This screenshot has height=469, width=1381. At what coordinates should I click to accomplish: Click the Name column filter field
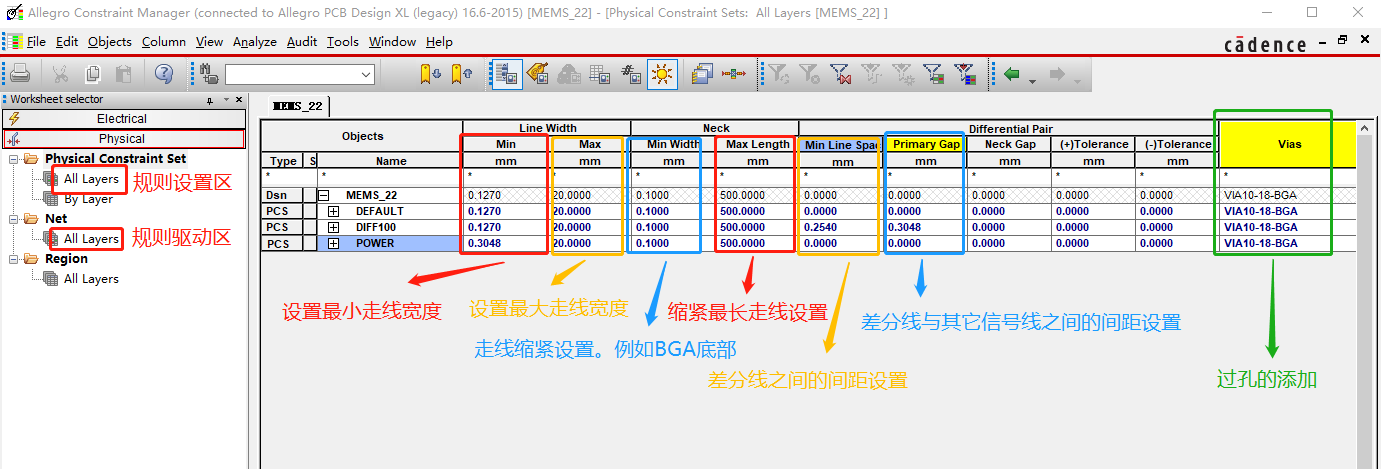(390, 177)
